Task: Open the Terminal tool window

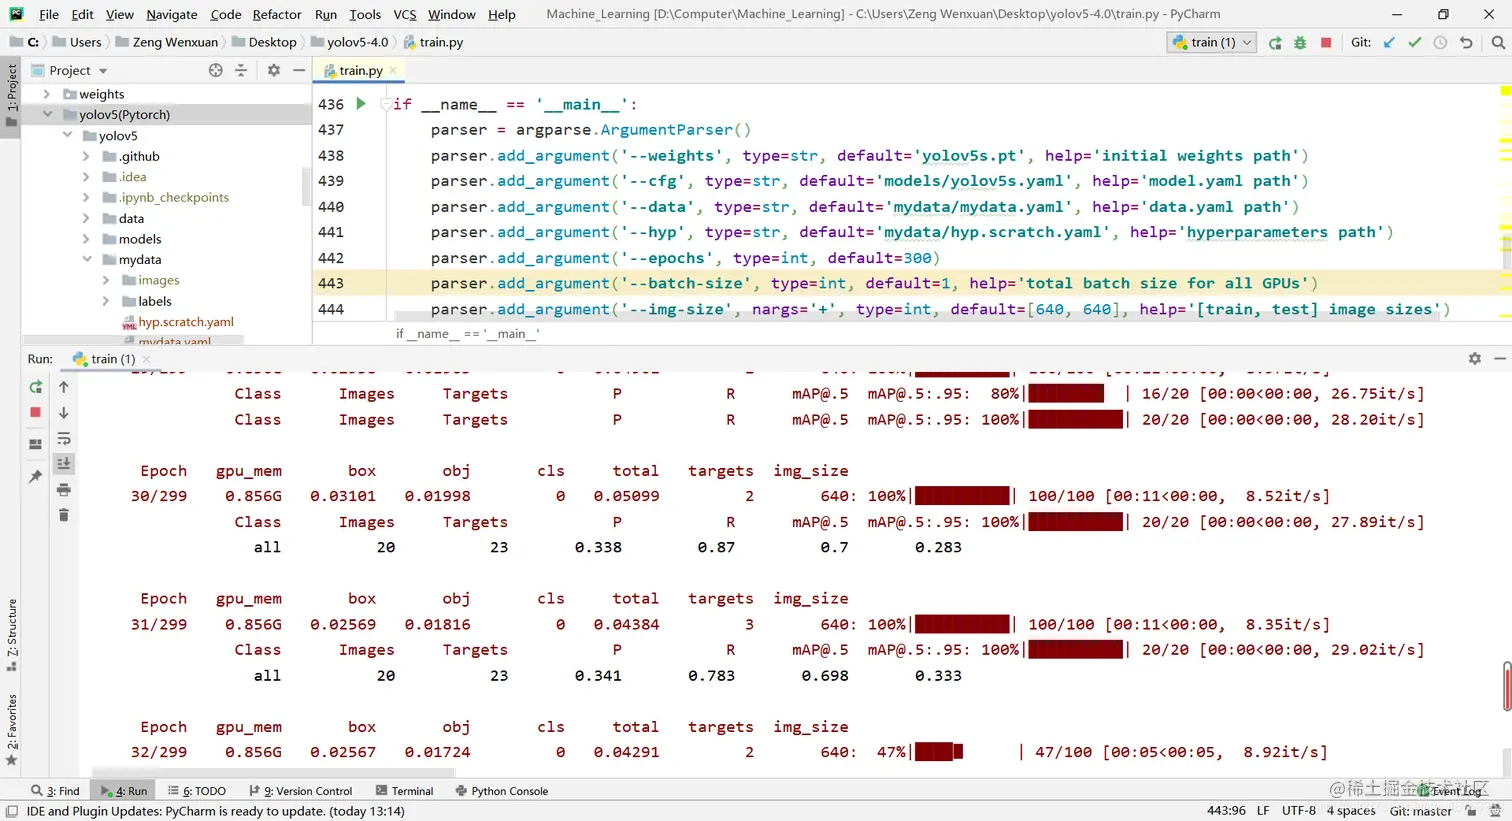Action: 404,791
